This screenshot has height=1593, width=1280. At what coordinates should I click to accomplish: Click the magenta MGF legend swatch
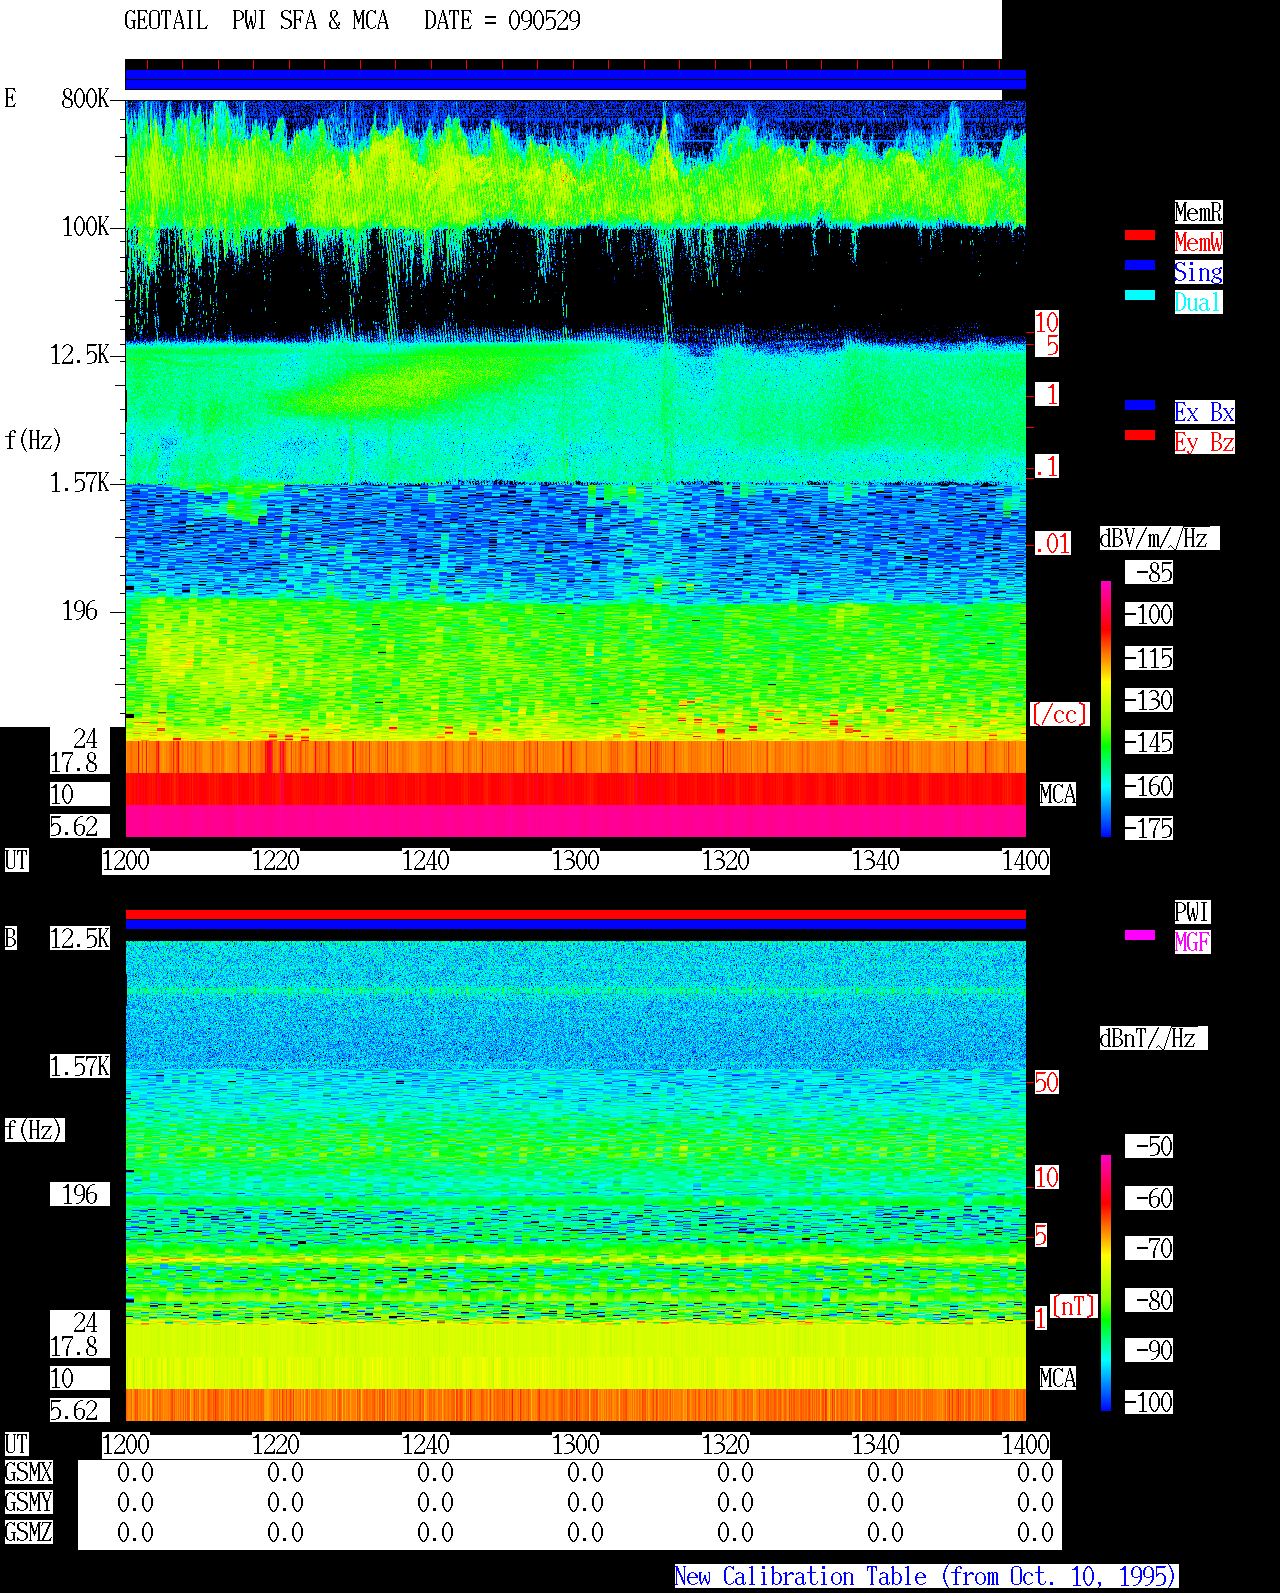tap(1140, 935)
